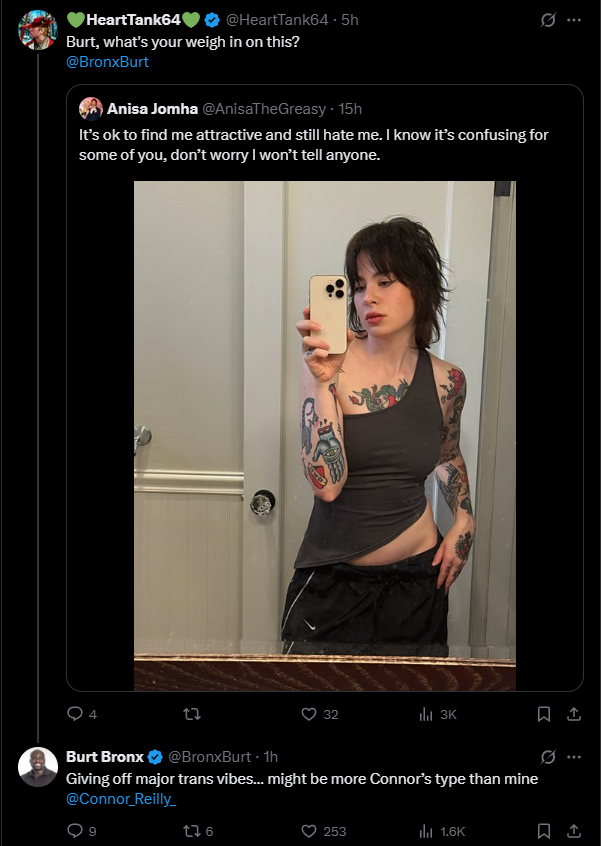Image resolution: width=601 pixels, height=846 pixels.
Task: Like Burt Bronx's tweet with 253 likes
Action: (x=309, y=831)
